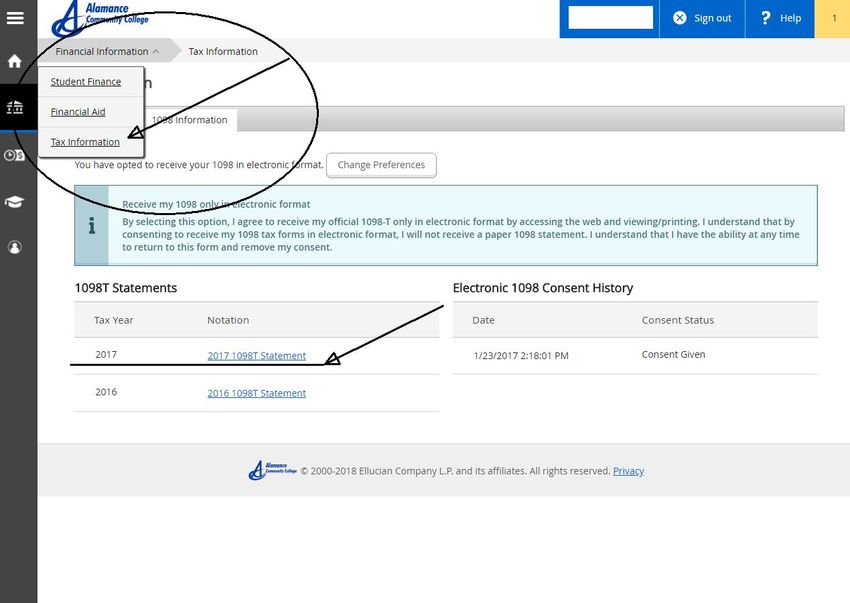Select the Financial Information bank icon
This screenshot has height=603, width=850.
15,107
